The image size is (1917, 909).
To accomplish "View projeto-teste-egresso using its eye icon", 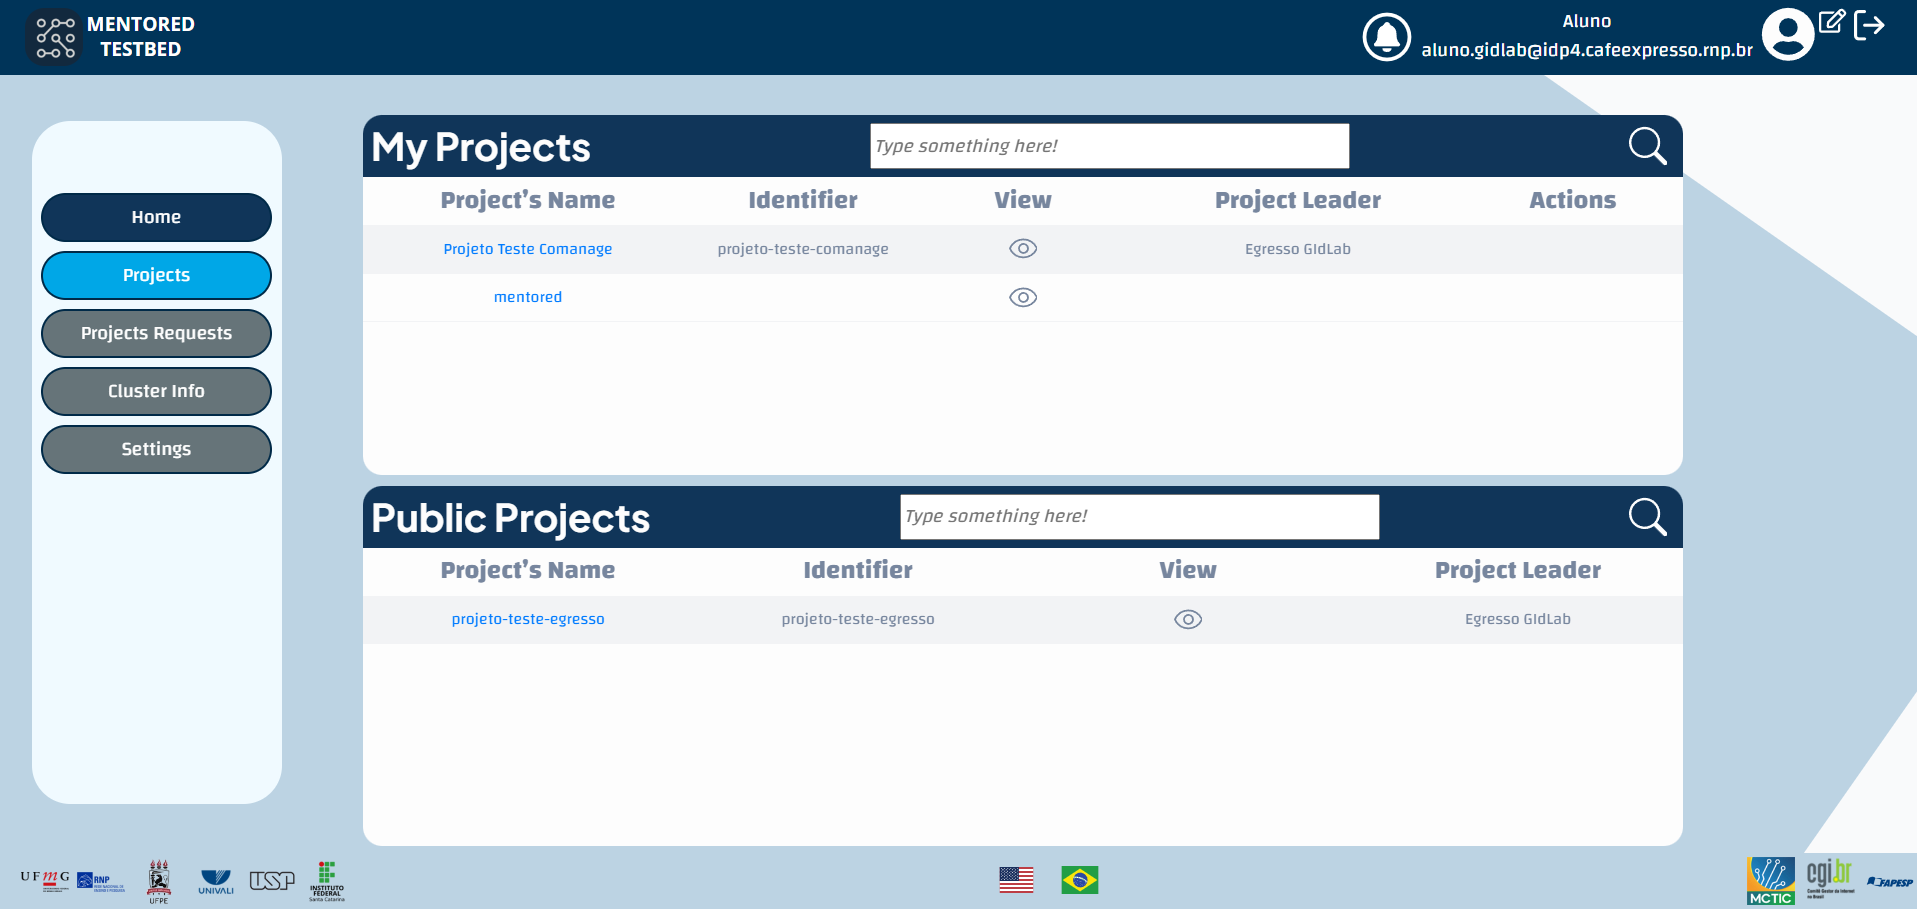I will pyautogui.click(x=1187, y=619).
